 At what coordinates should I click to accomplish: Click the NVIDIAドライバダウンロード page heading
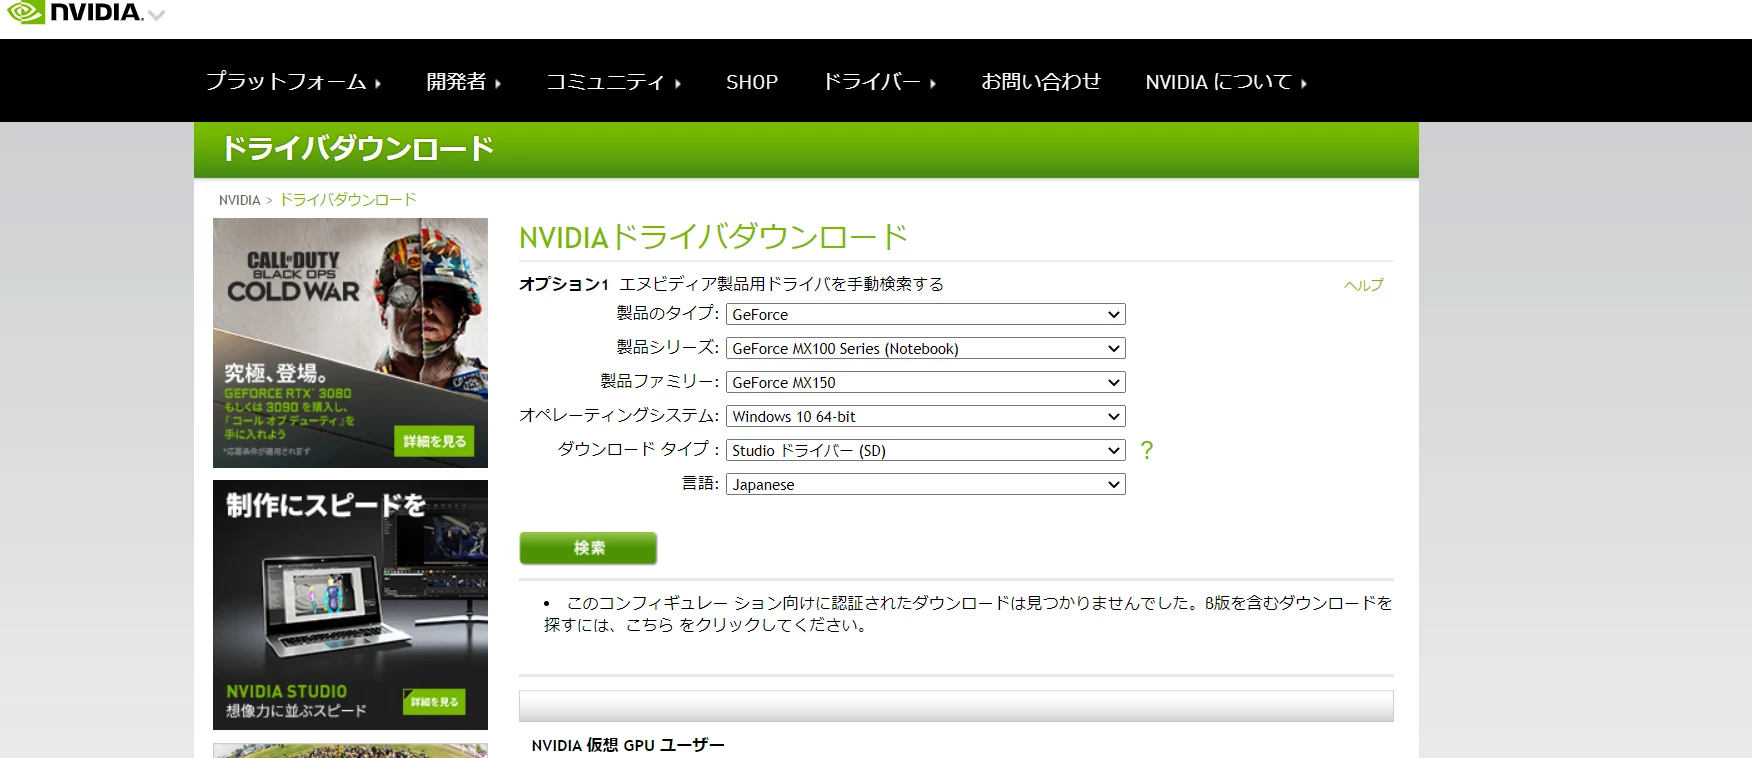[713, 237]
